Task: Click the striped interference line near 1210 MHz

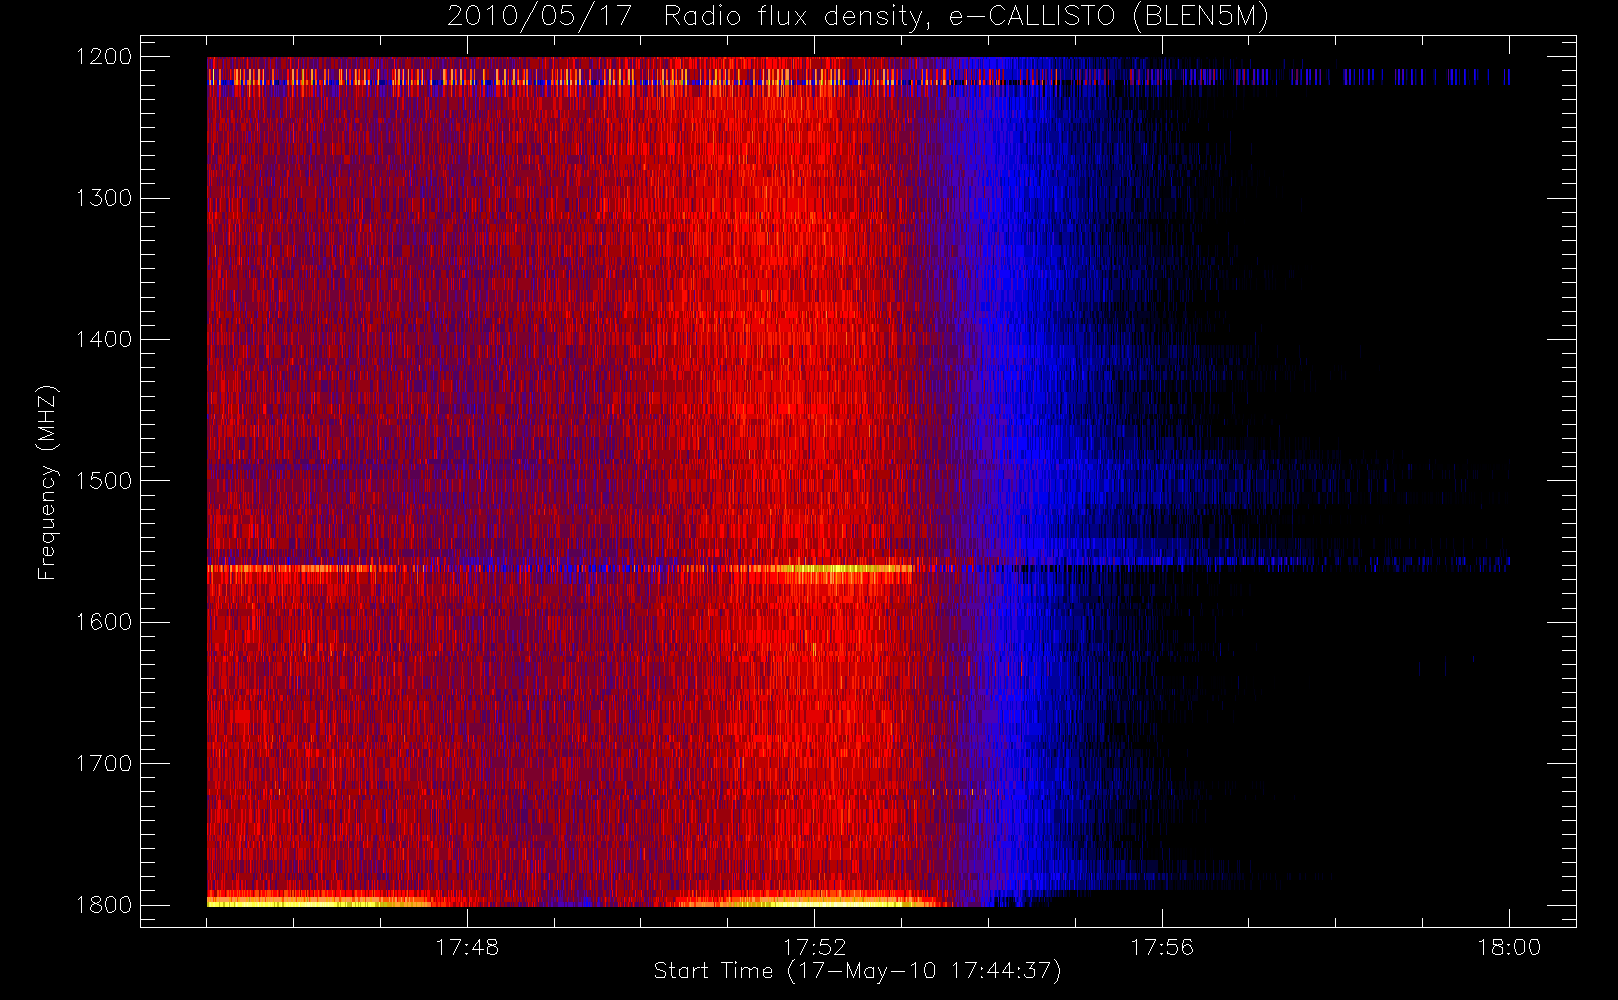Action: point(858,76)
